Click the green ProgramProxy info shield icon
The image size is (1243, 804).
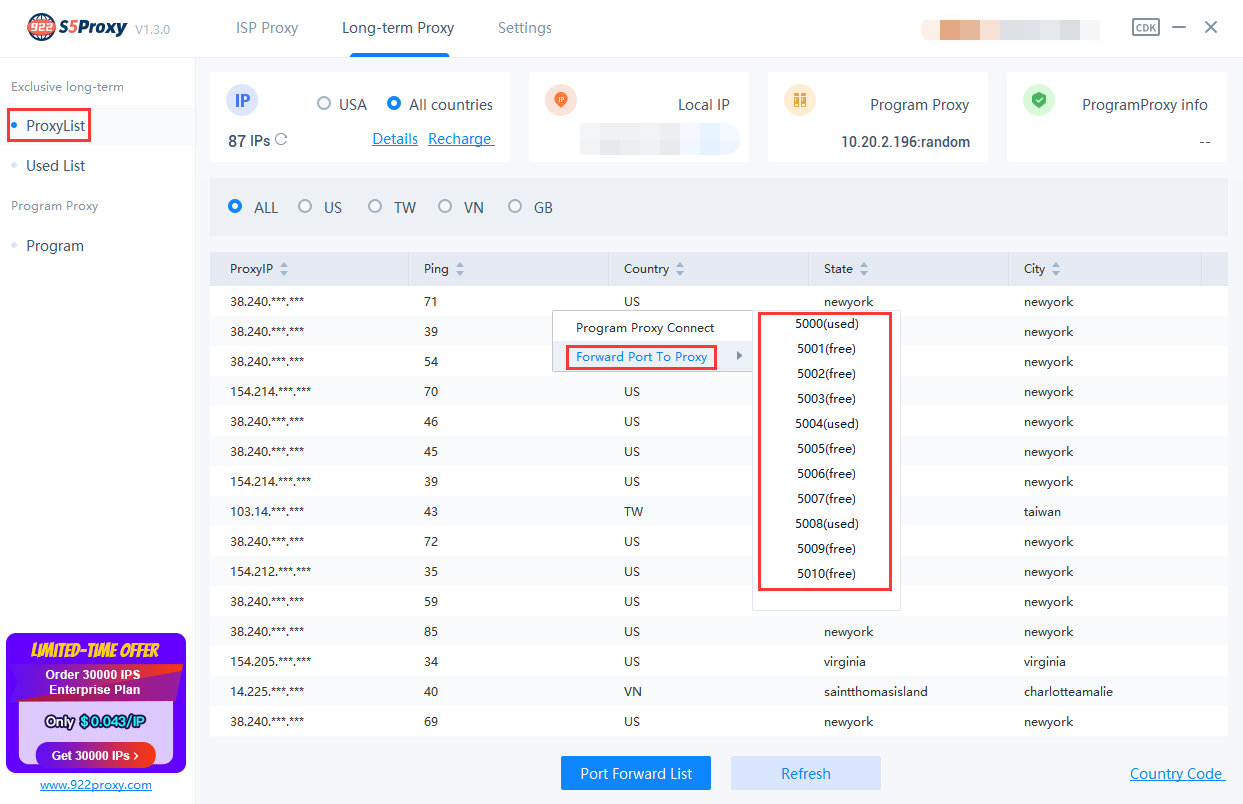coord(1039,100)
